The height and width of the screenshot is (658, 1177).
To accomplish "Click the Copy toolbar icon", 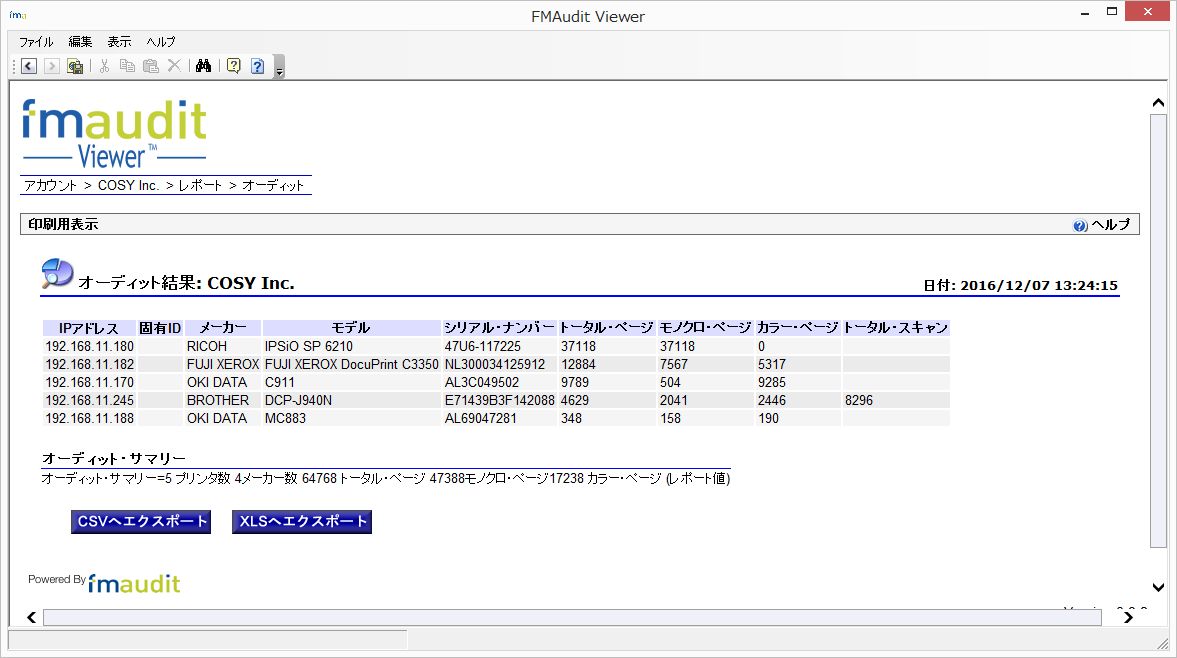I will [x=128, y=66].
